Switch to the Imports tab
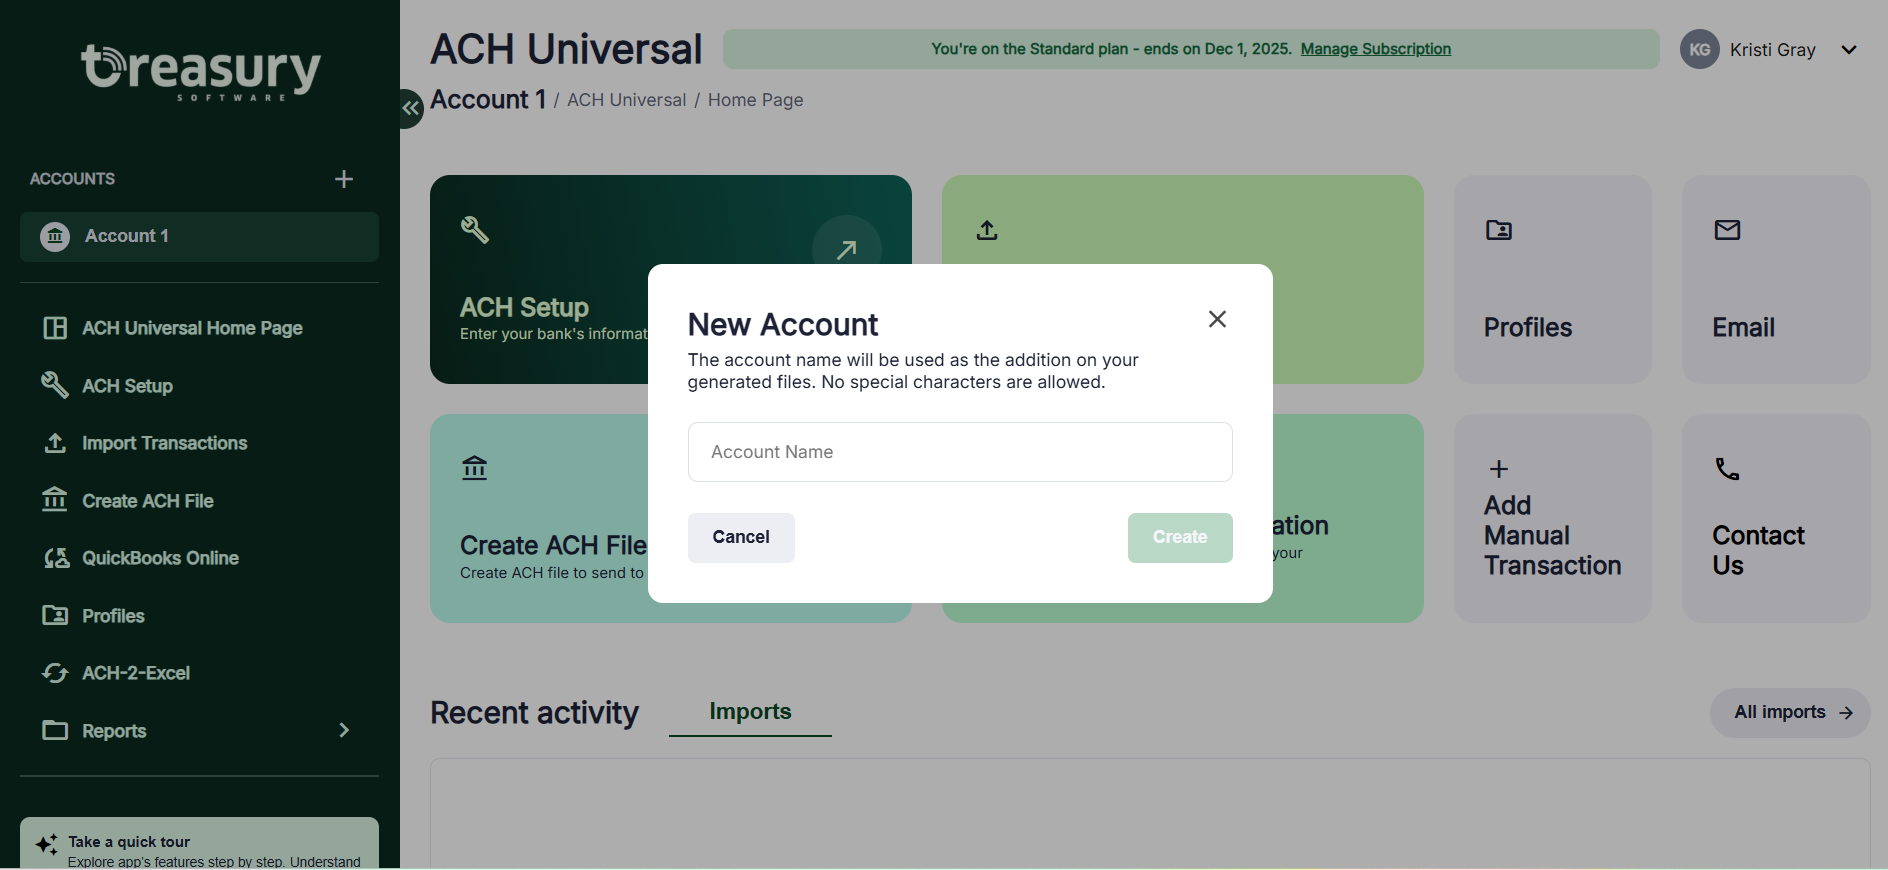 750,711
